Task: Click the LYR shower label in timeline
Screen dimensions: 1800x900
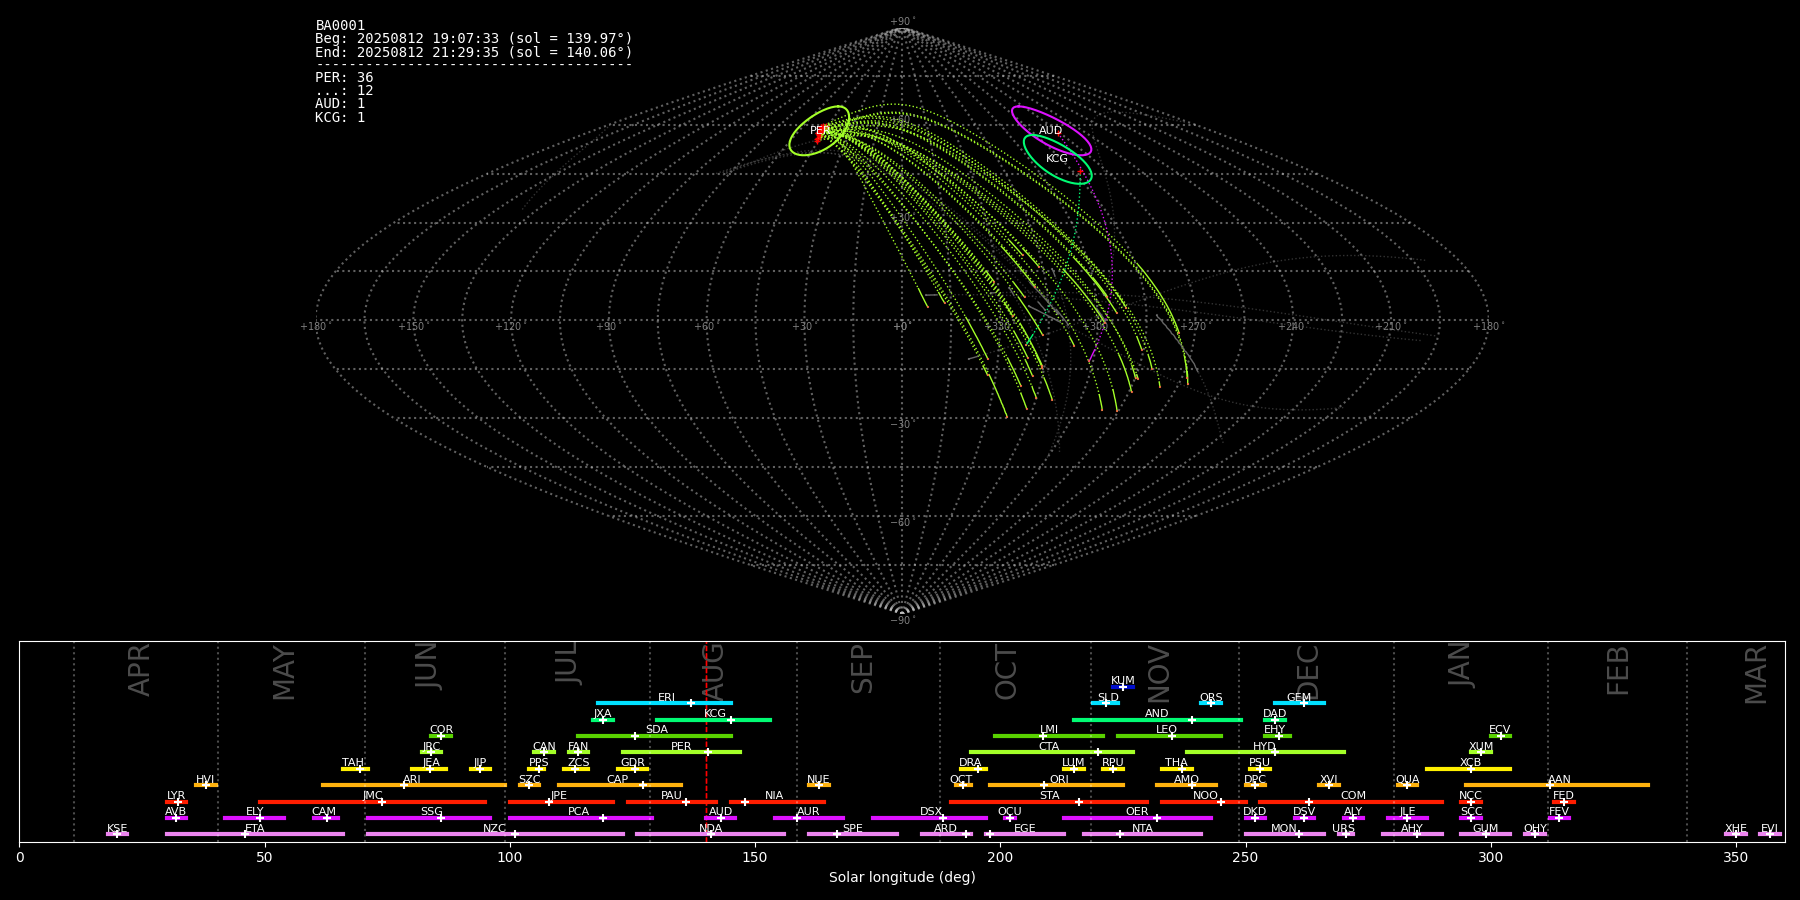Action: pos(176,796)
